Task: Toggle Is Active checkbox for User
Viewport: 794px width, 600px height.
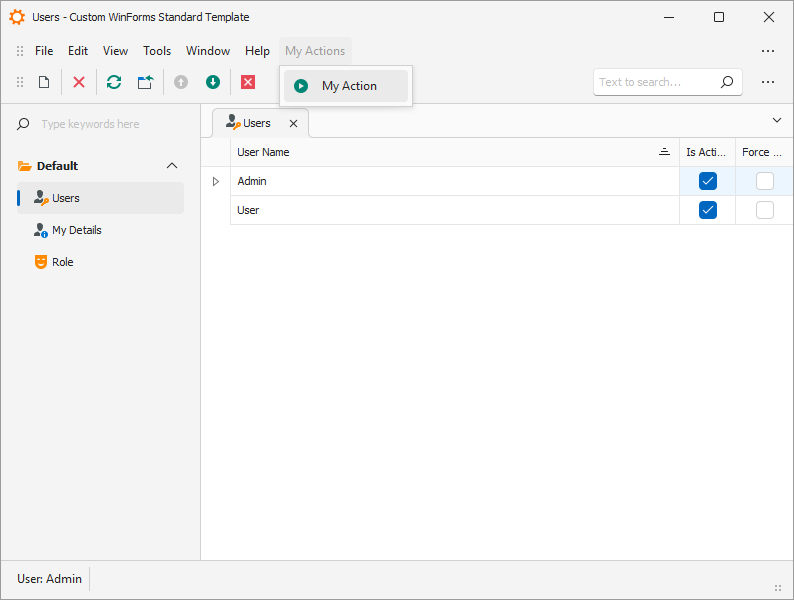Action: 707,210
